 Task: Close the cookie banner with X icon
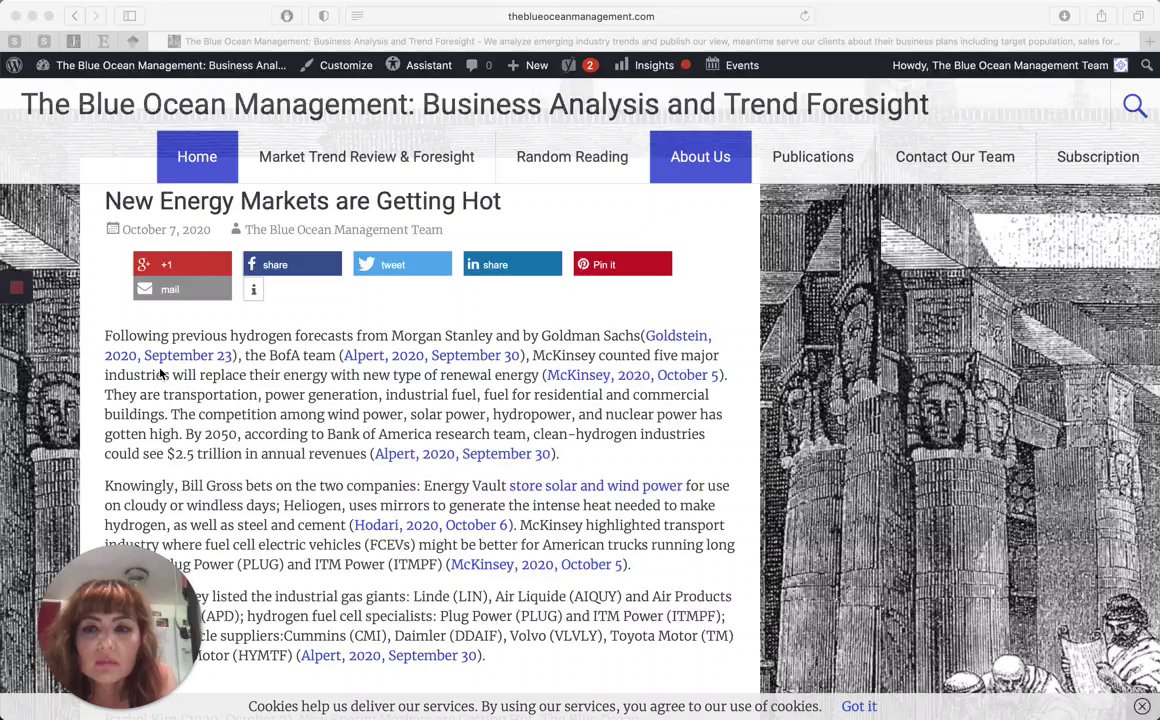coord(1142,706)
